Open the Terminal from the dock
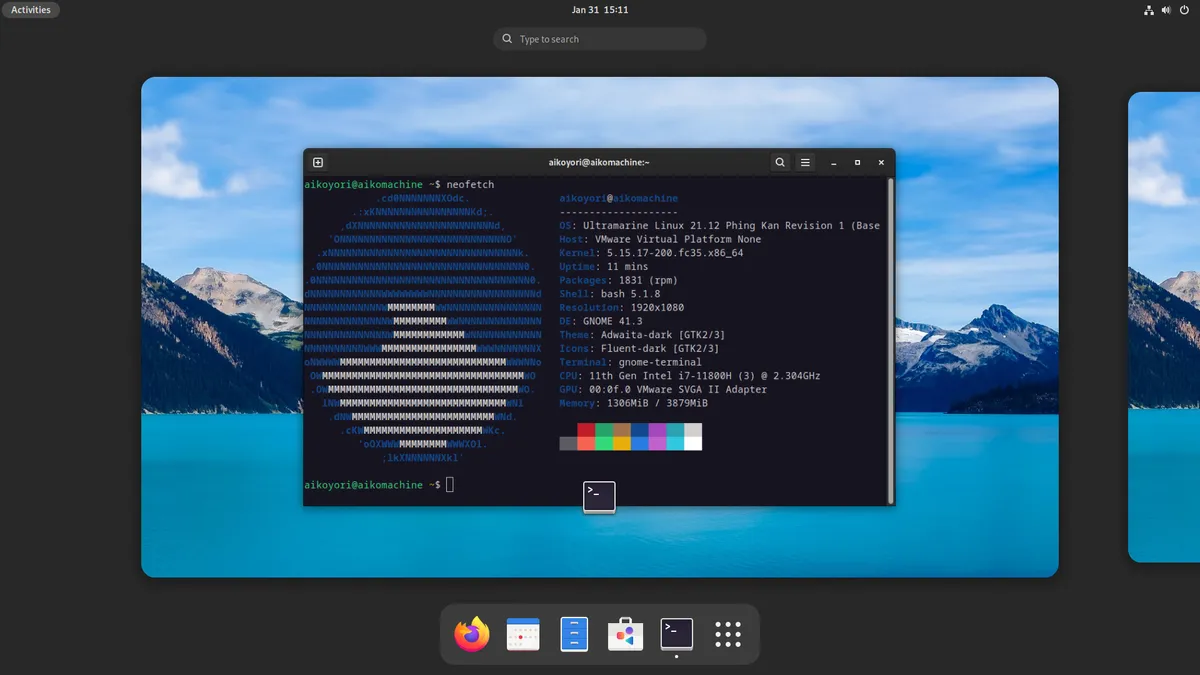Screen dimensions: 1200x675 (x=676, y=630)
